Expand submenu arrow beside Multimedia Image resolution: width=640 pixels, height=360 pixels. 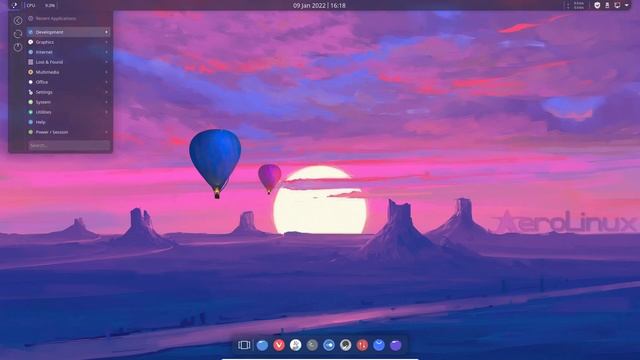point(107,72)
